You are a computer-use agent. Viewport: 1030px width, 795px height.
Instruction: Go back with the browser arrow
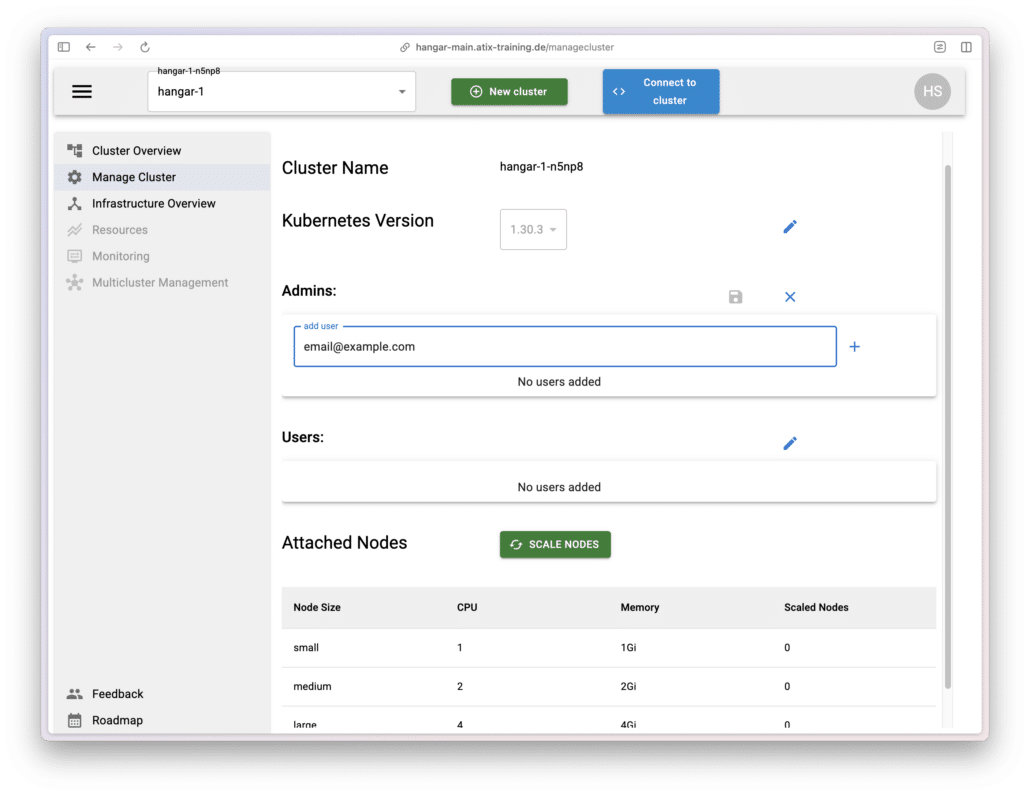coord(91,47)
